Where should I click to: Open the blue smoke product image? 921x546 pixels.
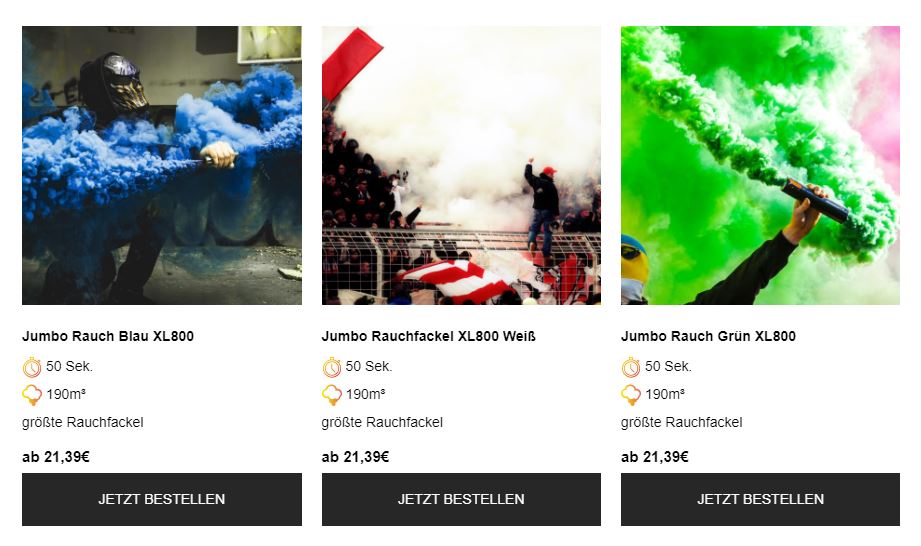[162, 165]
